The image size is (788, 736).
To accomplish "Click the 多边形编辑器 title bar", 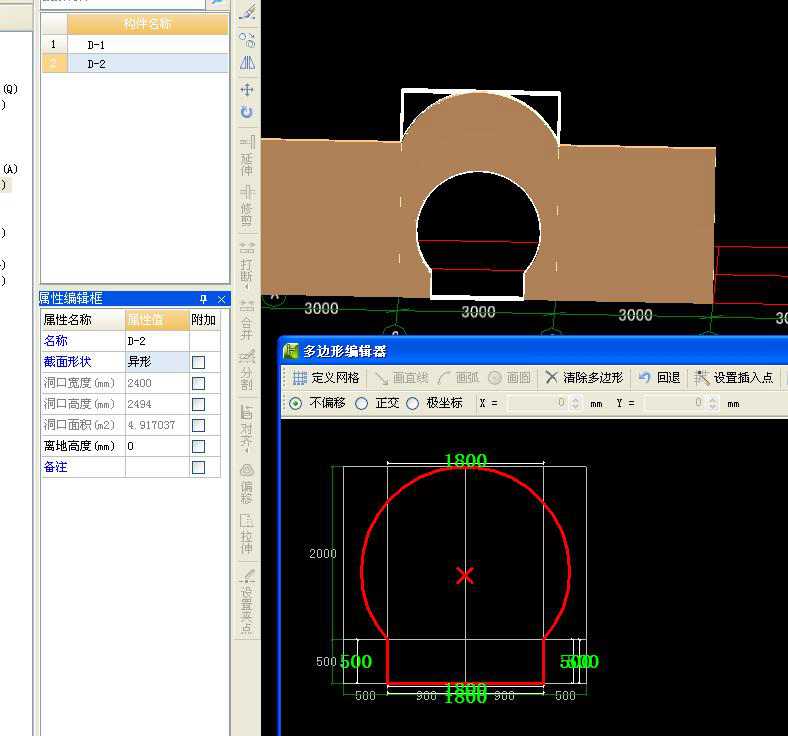I will tap(534, 351).
